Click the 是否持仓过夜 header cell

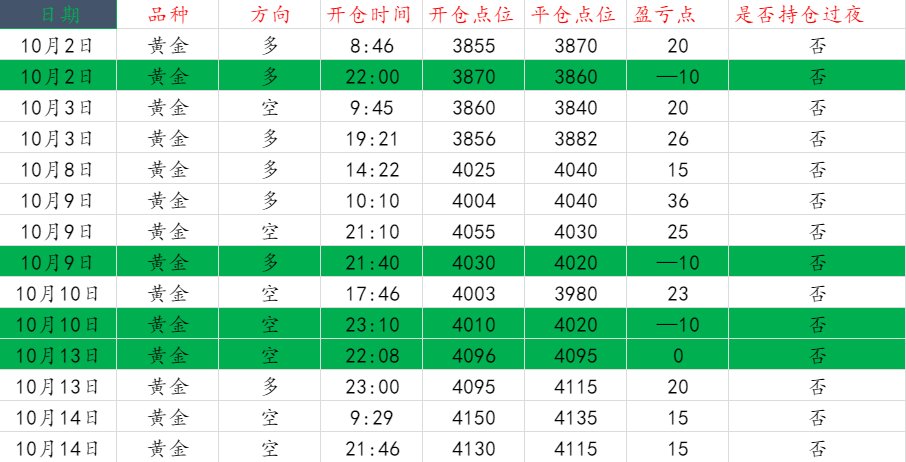pos(816,15)
